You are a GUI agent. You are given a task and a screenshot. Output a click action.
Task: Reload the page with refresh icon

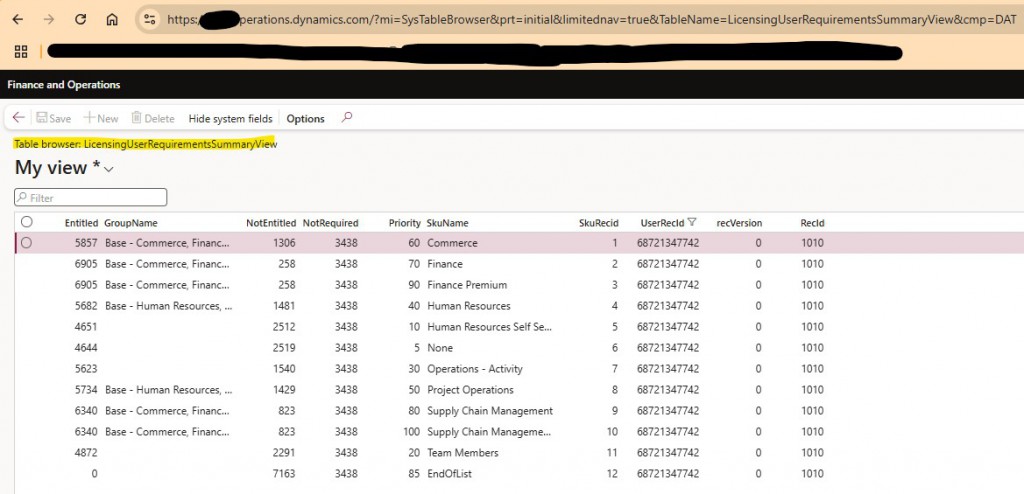[80, 20]
